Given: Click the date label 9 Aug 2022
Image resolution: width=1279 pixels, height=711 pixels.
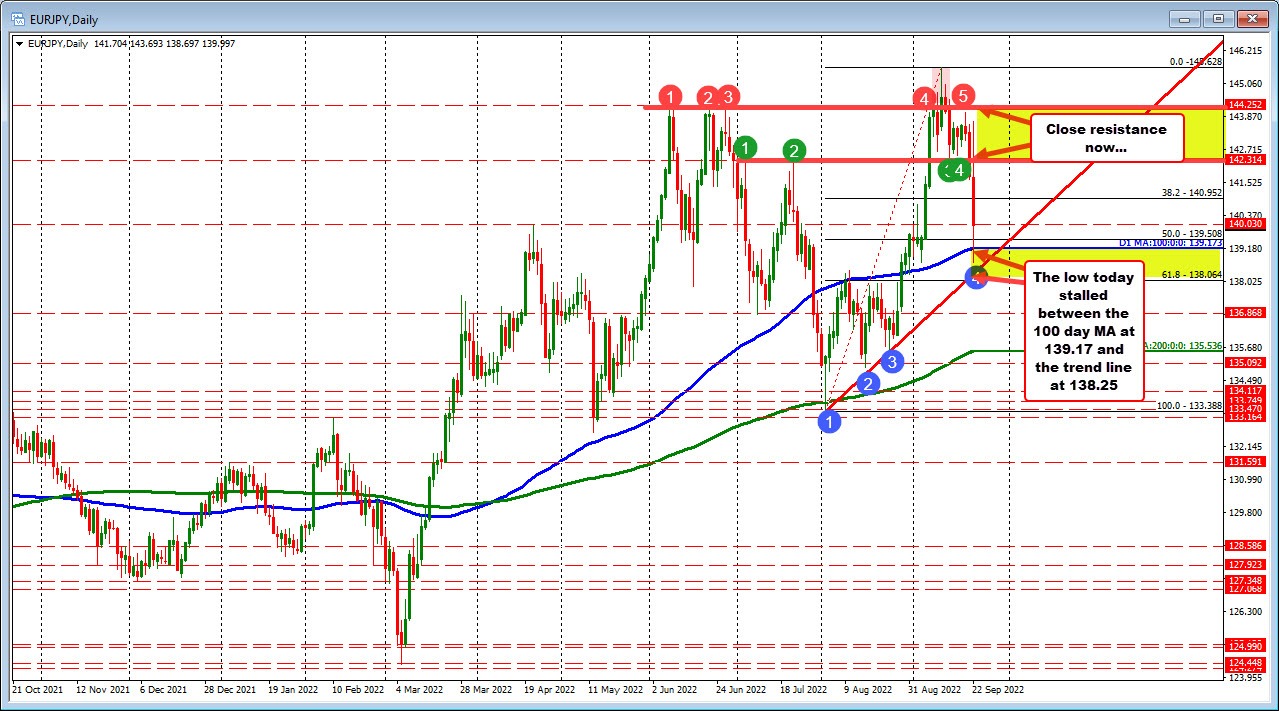Looking at the screenshot, I should (867, 690).
